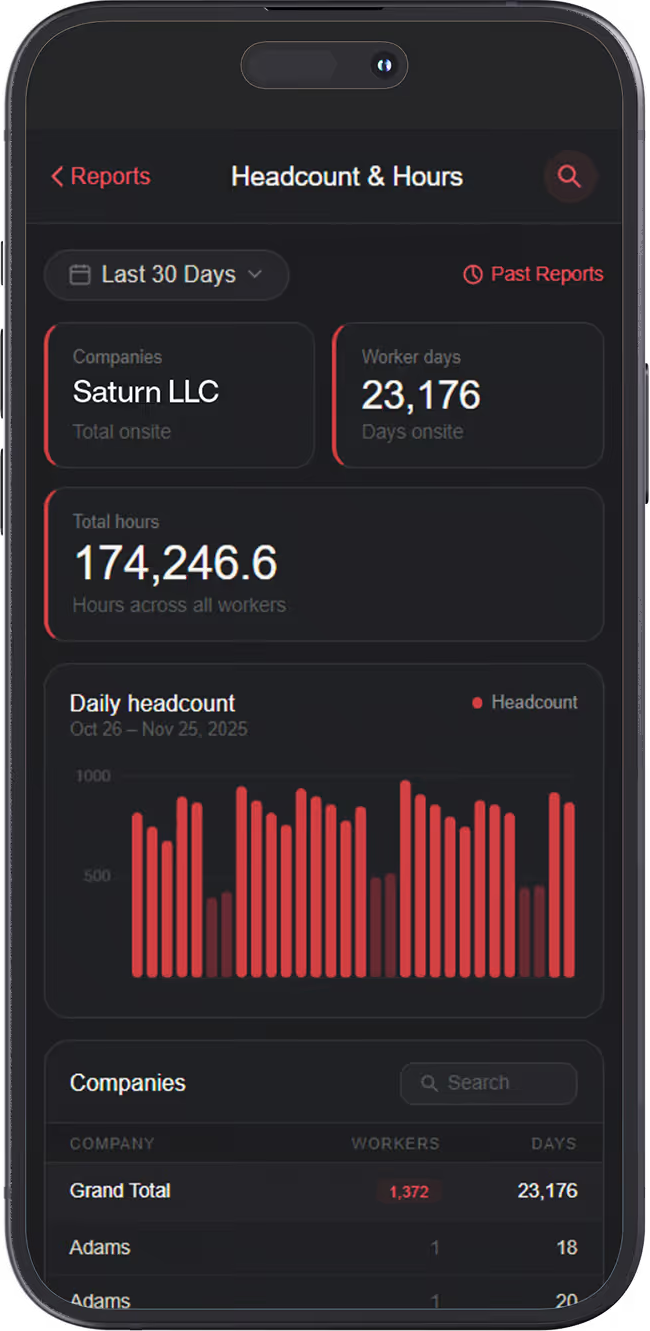
Task: Click the 18 days value
Action: pos(567,1248)
